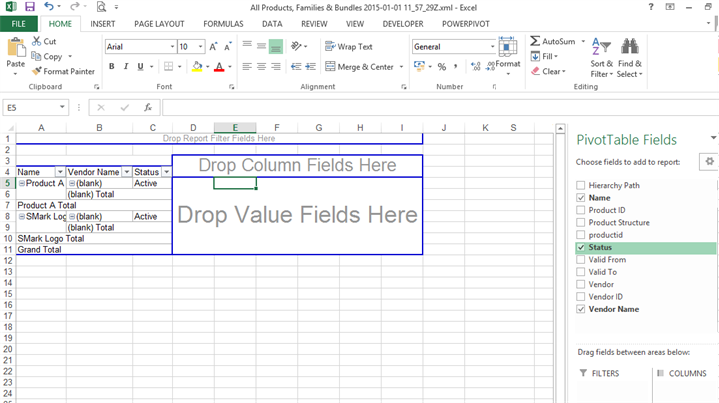Click the Sort & Filter button
This screenshot has height=403, width=719.
(x=601, y=58)
